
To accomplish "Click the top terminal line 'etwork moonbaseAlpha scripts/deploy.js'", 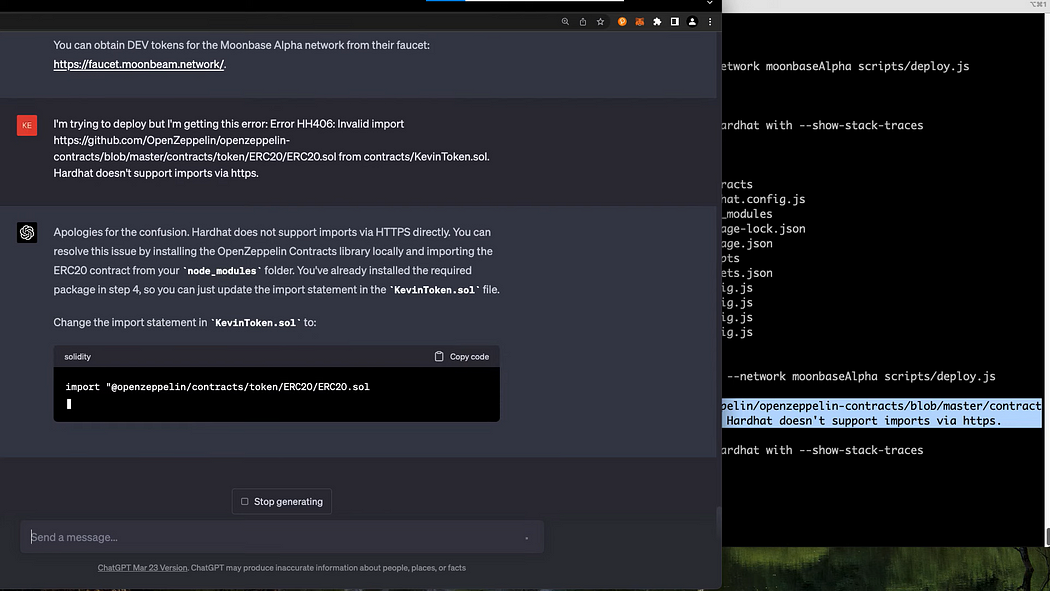I will click(x=845, y=66).
